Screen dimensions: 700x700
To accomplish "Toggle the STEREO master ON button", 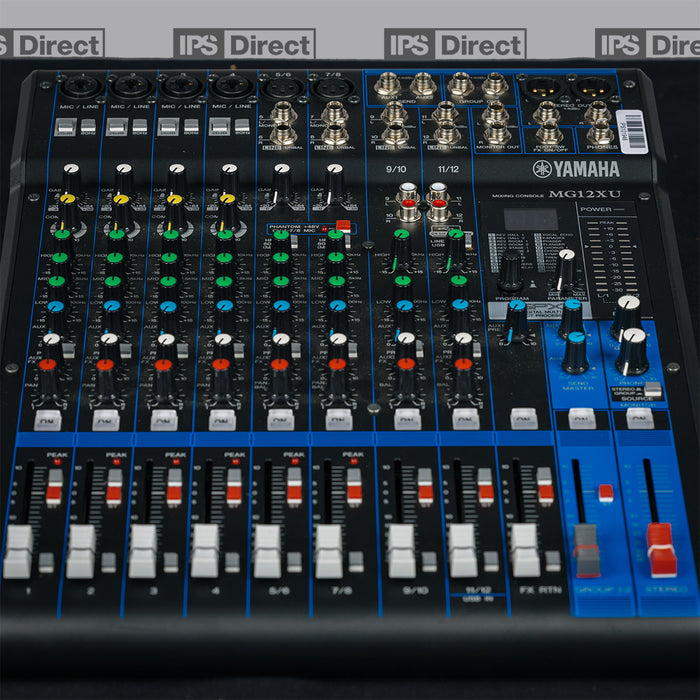I will [640, 418].
